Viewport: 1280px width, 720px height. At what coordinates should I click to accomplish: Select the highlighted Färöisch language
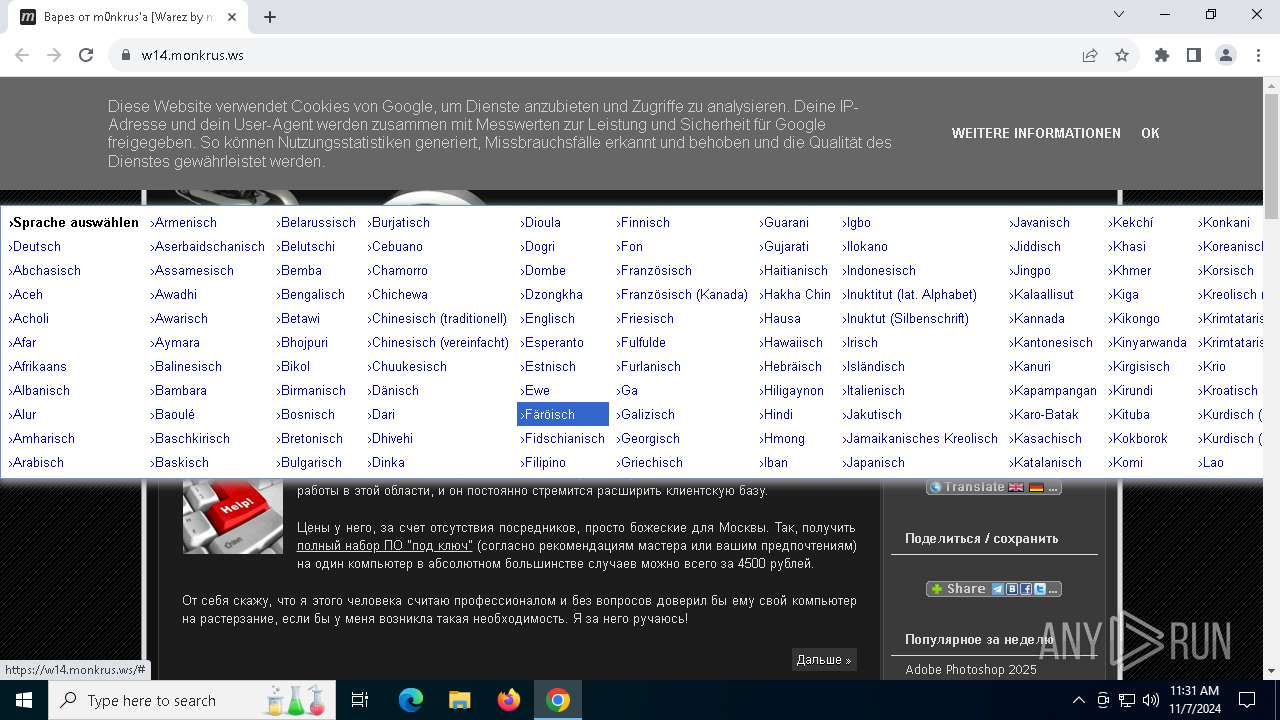(x=563, y=414)
